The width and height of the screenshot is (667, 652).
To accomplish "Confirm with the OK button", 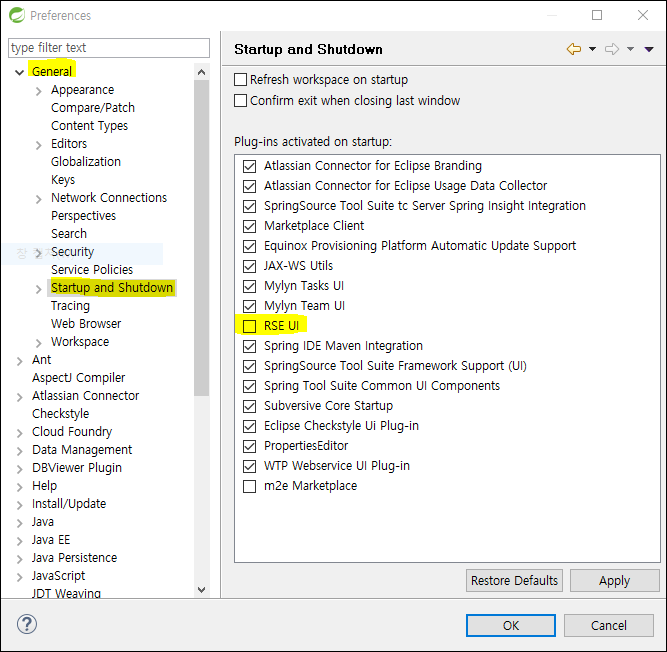I will (x=511, y=626).
